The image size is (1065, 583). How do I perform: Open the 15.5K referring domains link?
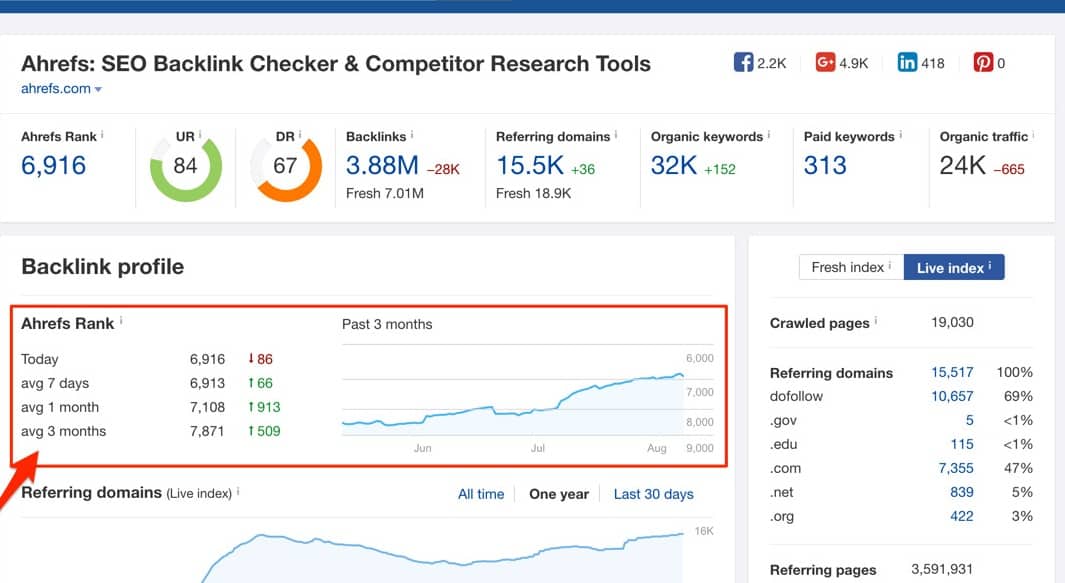(x=530, y=165)
